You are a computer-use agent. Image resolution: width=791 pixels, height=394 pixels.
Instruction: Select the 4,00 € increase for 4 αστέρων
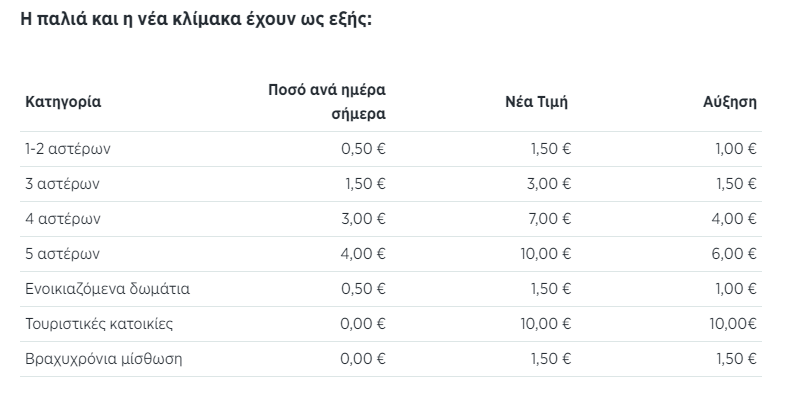click(x=734, y=218)
